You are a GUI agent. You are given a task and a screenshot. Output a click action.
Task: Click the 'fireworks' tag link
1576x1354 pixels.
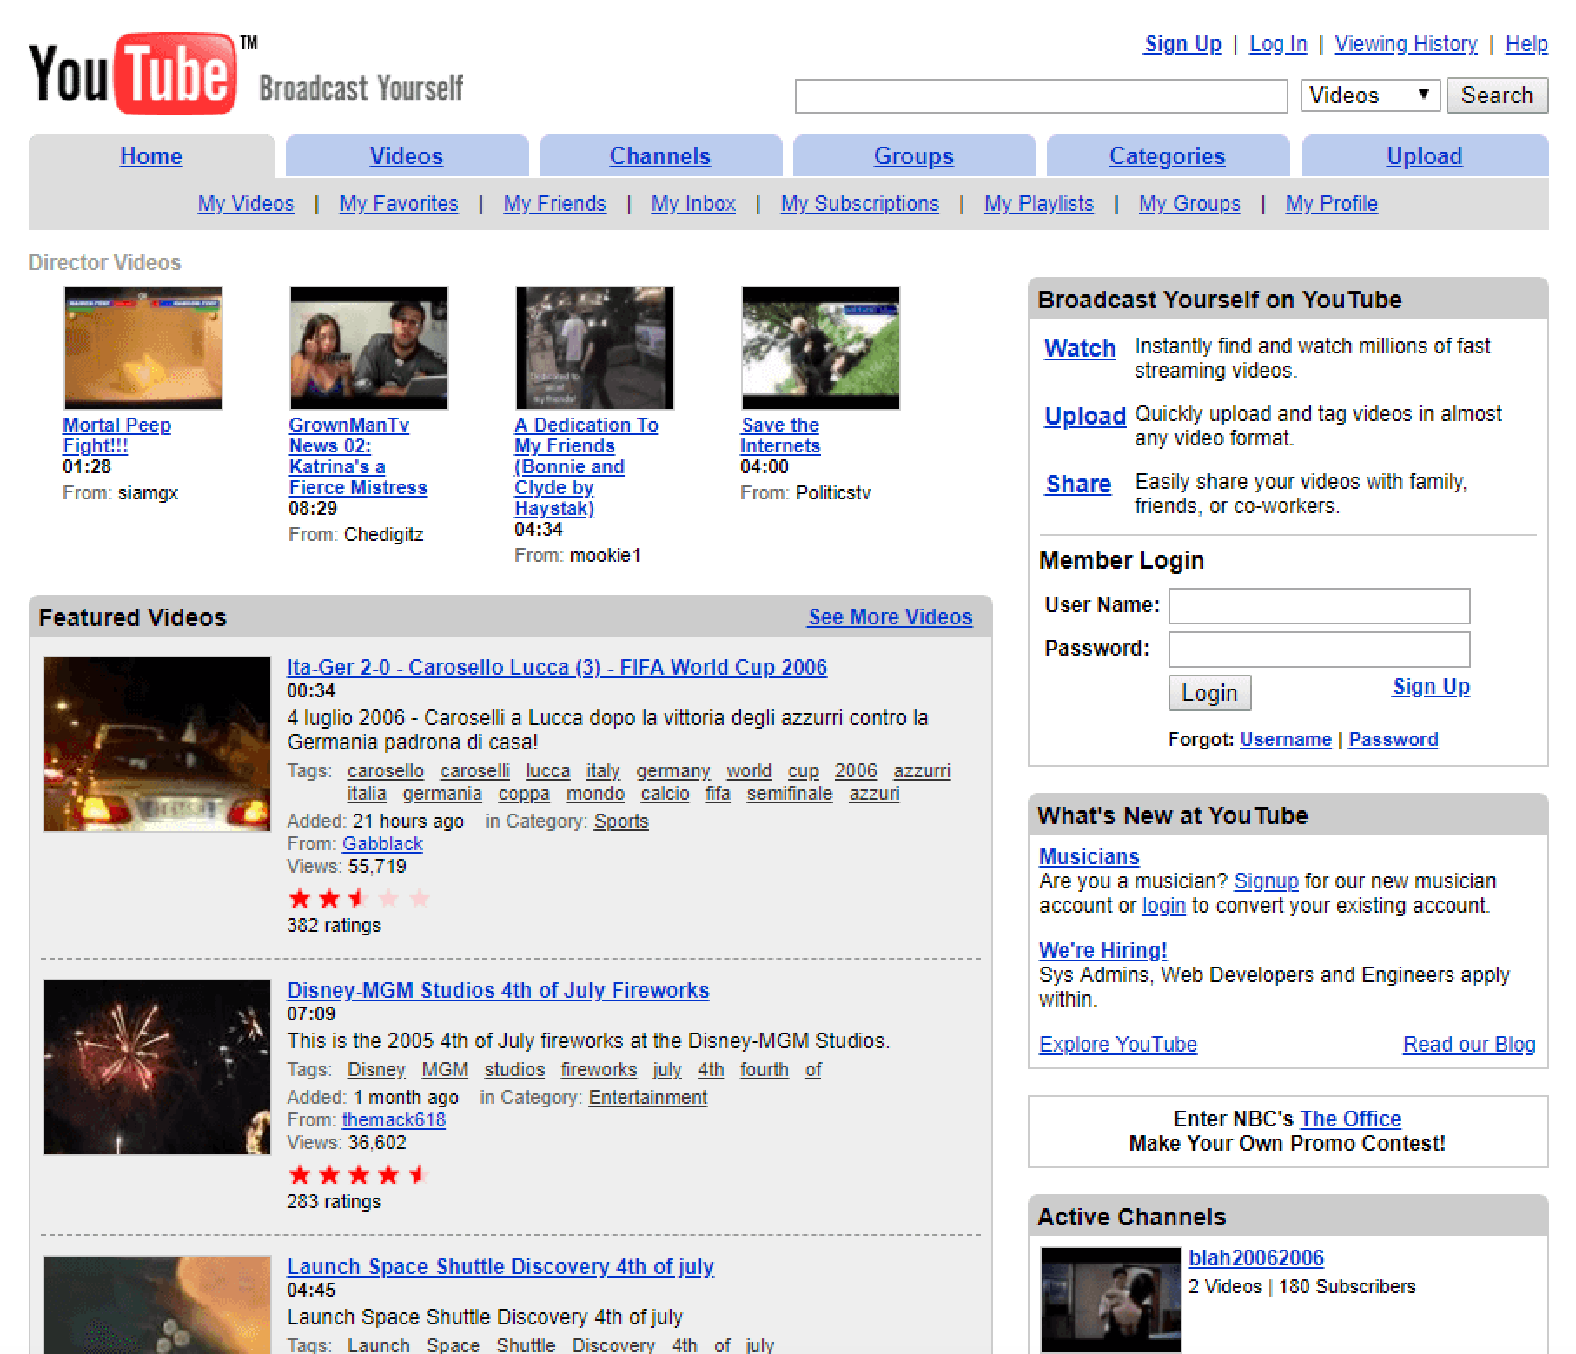click(x=599, y=1069)
